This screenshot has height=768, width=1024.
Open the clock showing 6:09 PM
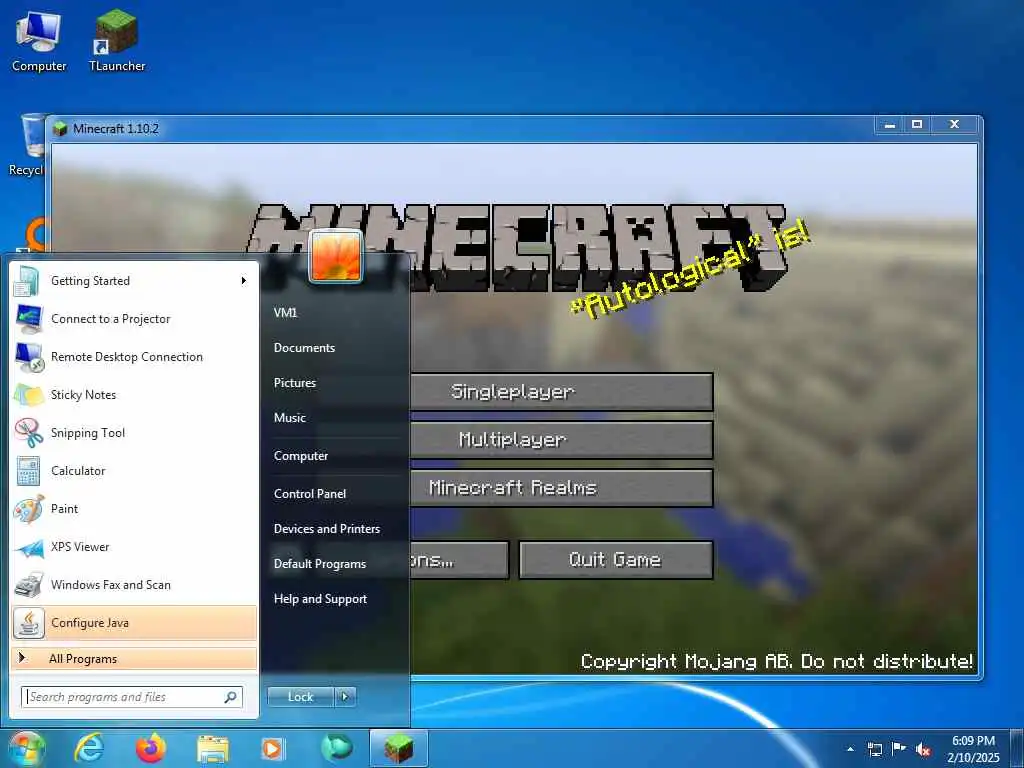click(x=972, y=749)
